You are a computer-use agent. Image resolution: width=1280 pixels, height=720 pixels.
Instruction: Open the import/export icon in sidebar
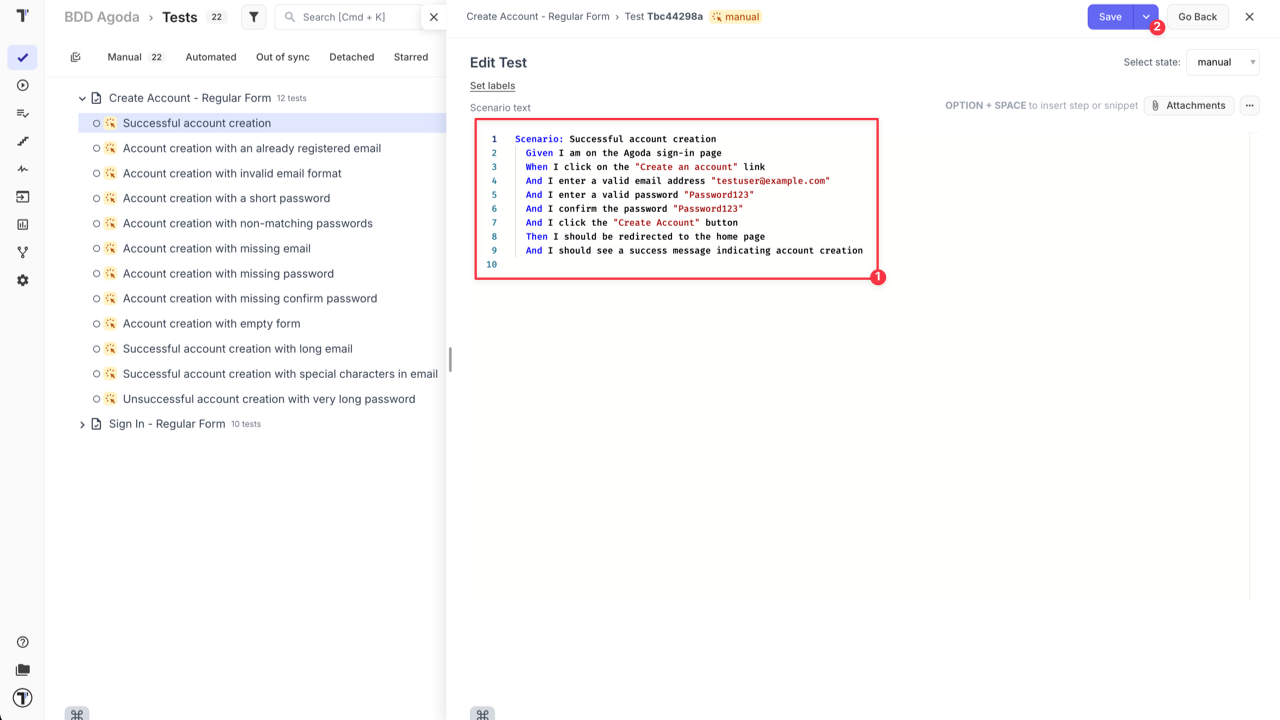click(x=22, y=196)
